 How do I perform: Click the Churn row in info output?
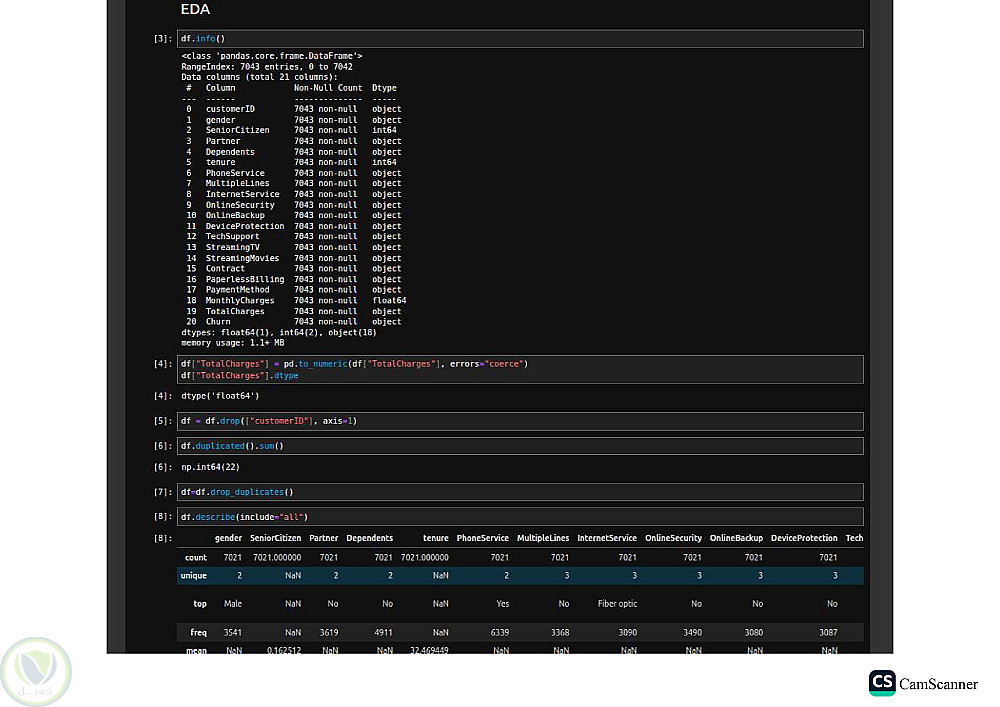click(x=294, y=322)
